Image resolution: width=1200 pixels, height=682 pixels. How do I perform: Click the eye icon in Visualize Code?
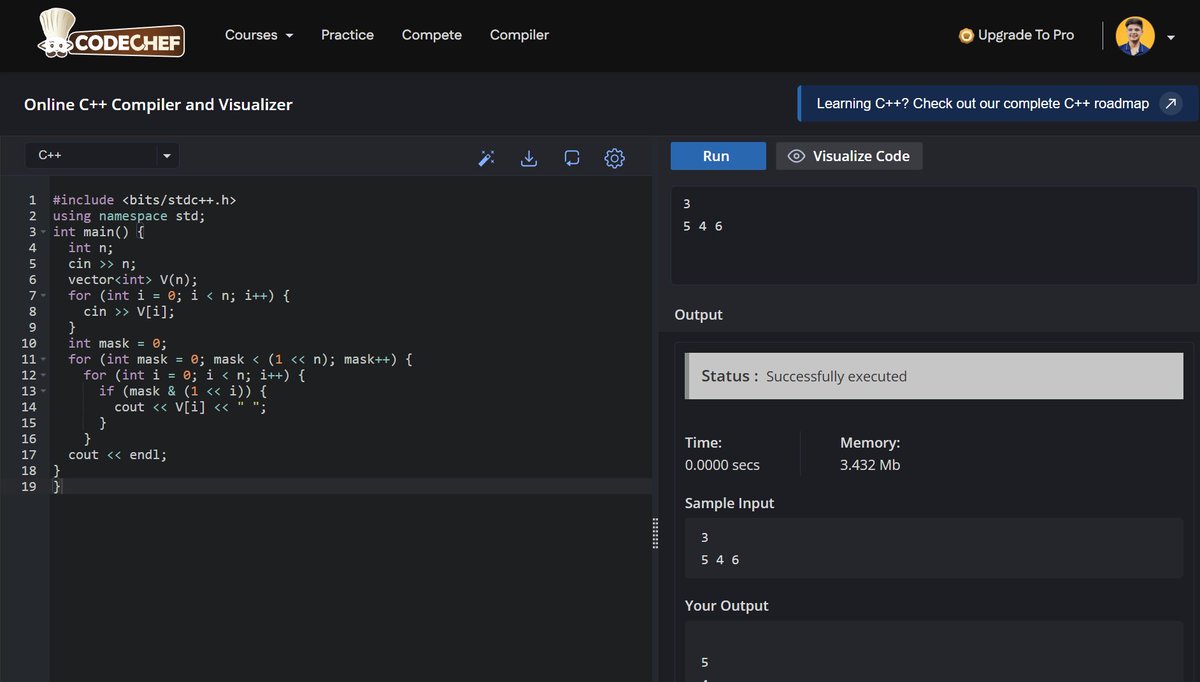click(797, 156)
